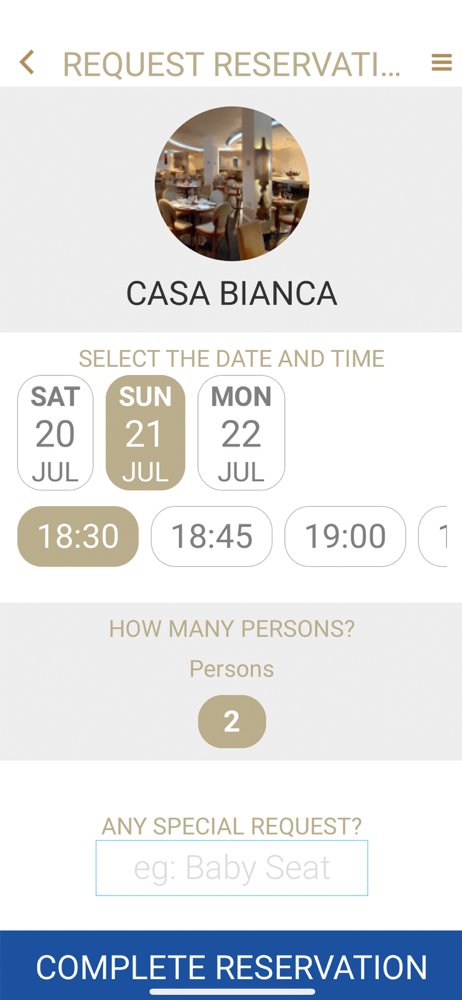Choose the 19:00 time slot
462x1000 pixels.
(345, 536)
